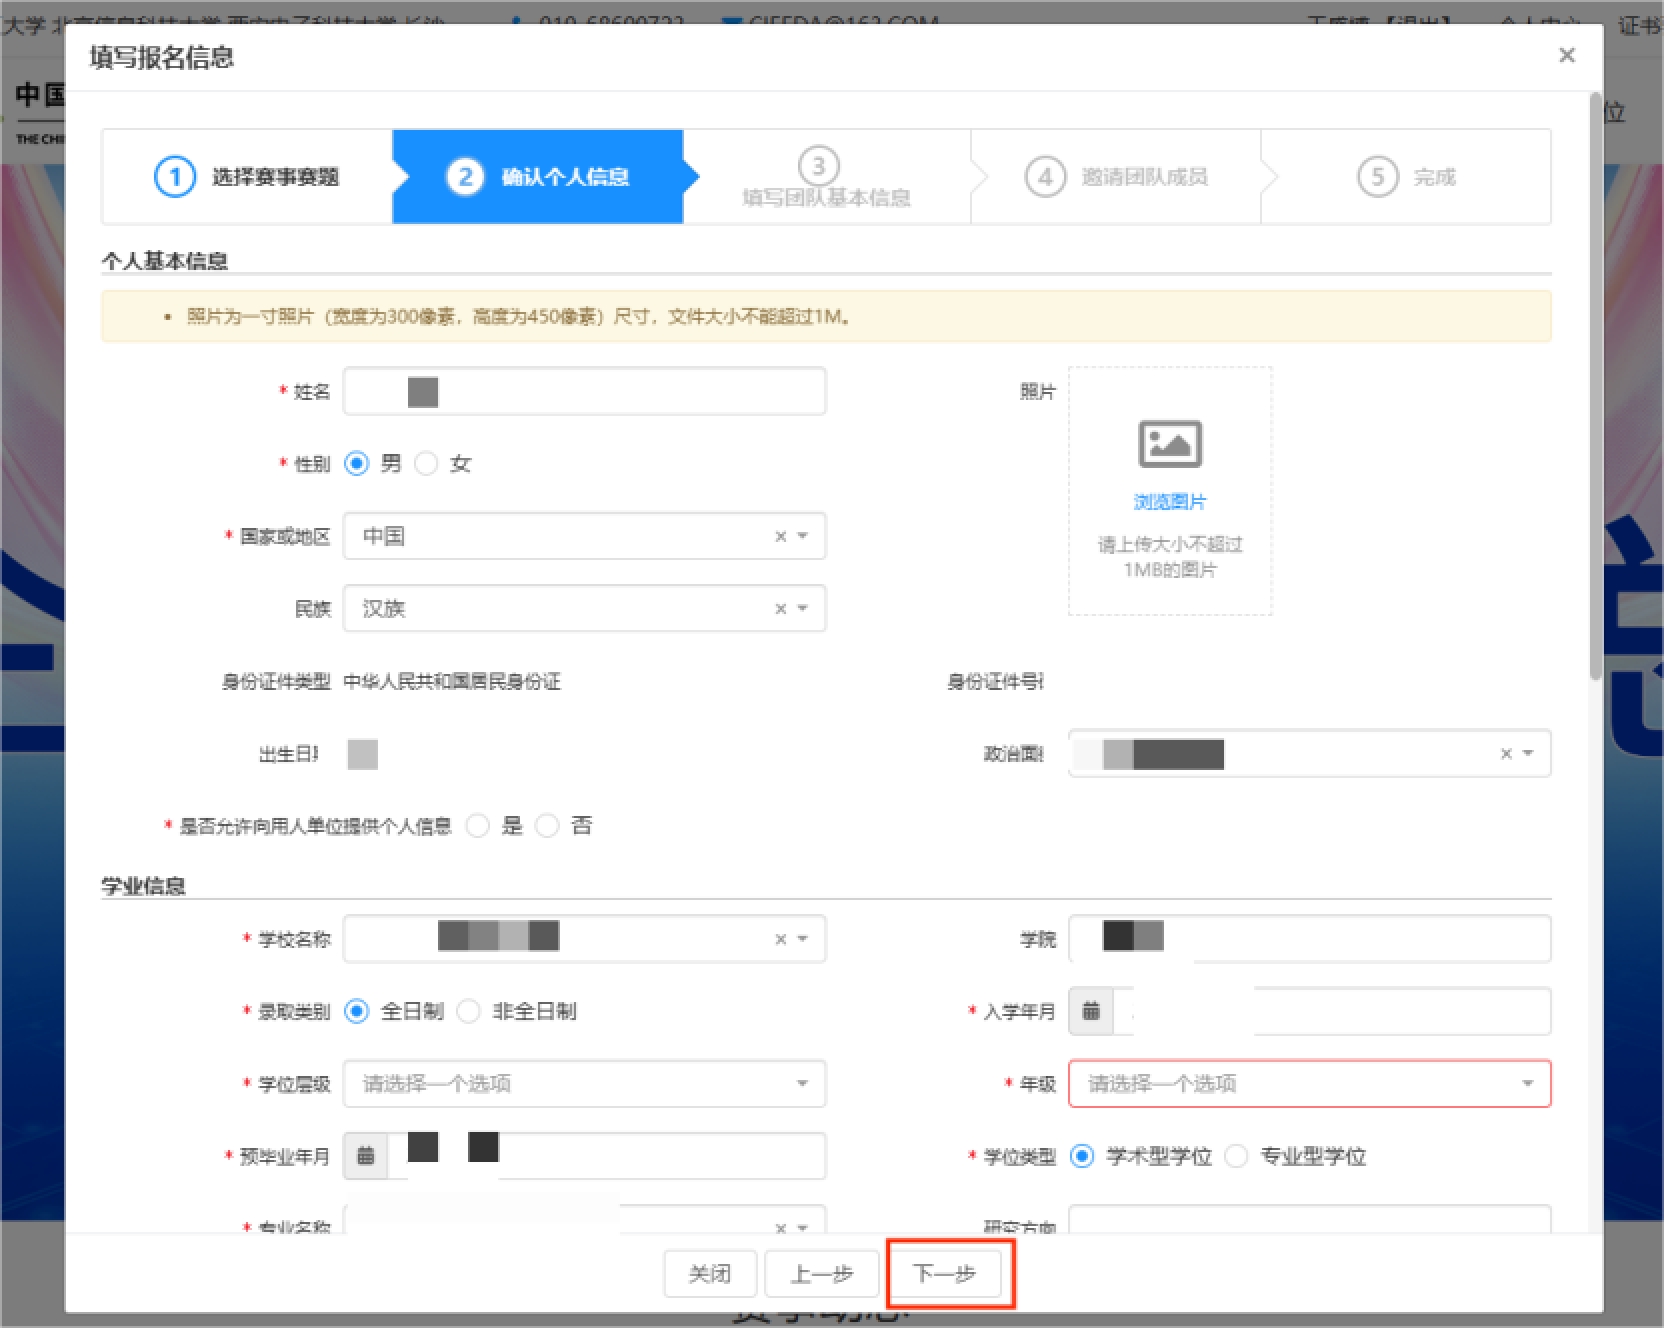Choose 专业型学位 degree type
This screenshot has height=1328, width=1664.
[1237, 1157]
